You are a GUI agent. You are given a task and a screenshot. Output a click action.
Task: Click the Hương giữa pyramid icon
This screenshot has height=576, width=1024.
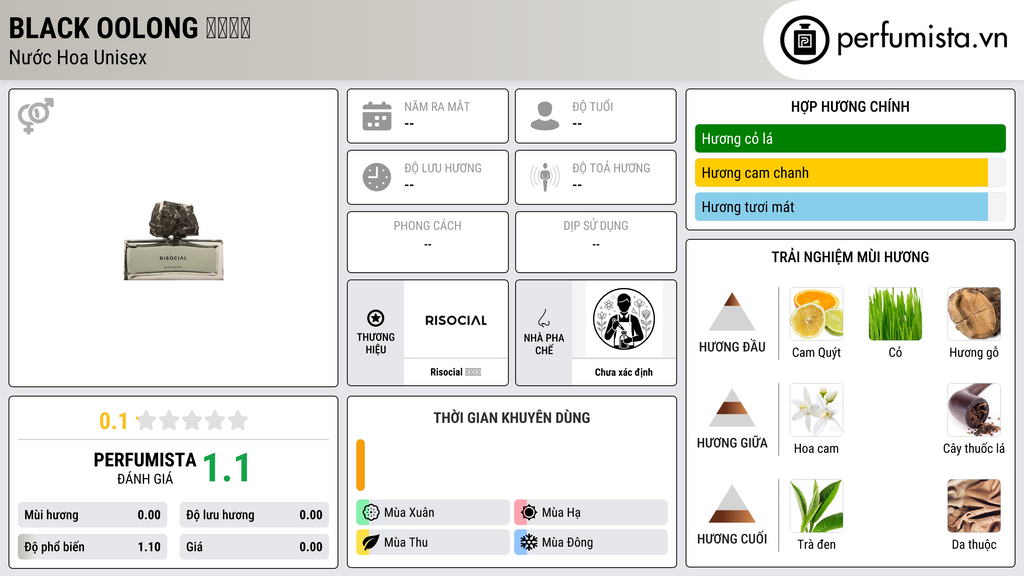click(x=732, y=408)
